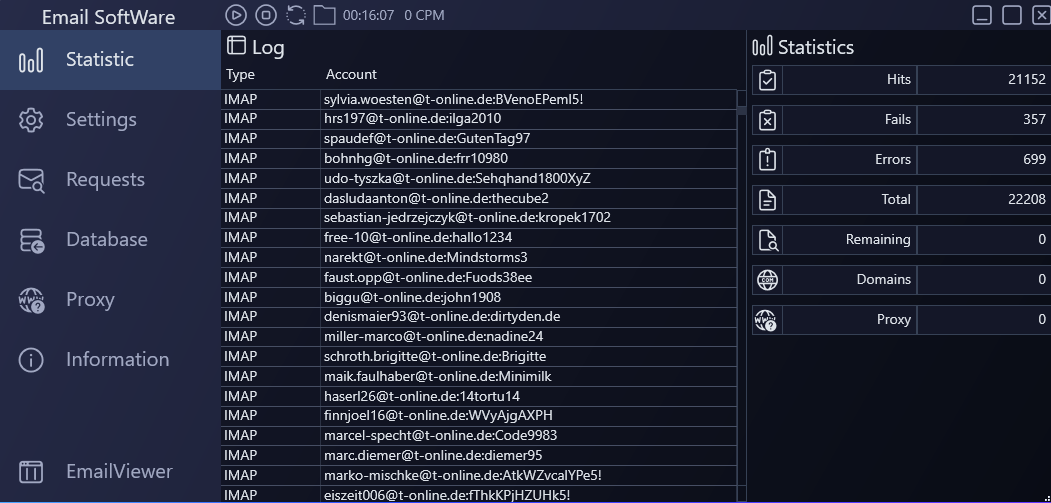This screenshot has width=1051, height=503.
Task: Click the Remaining search-document icon
Action: click(767, 240)
